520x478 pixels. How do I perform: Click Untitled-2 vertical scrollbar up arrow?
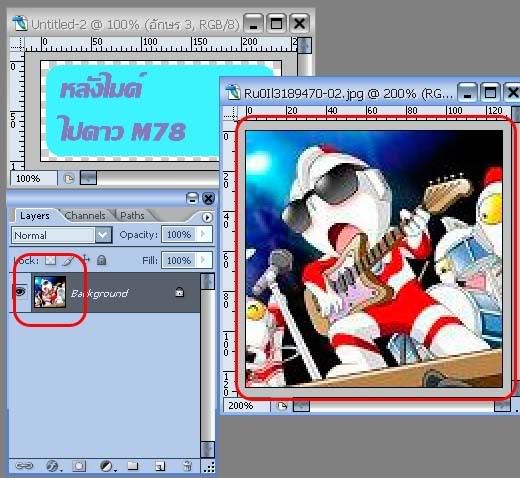304,45
